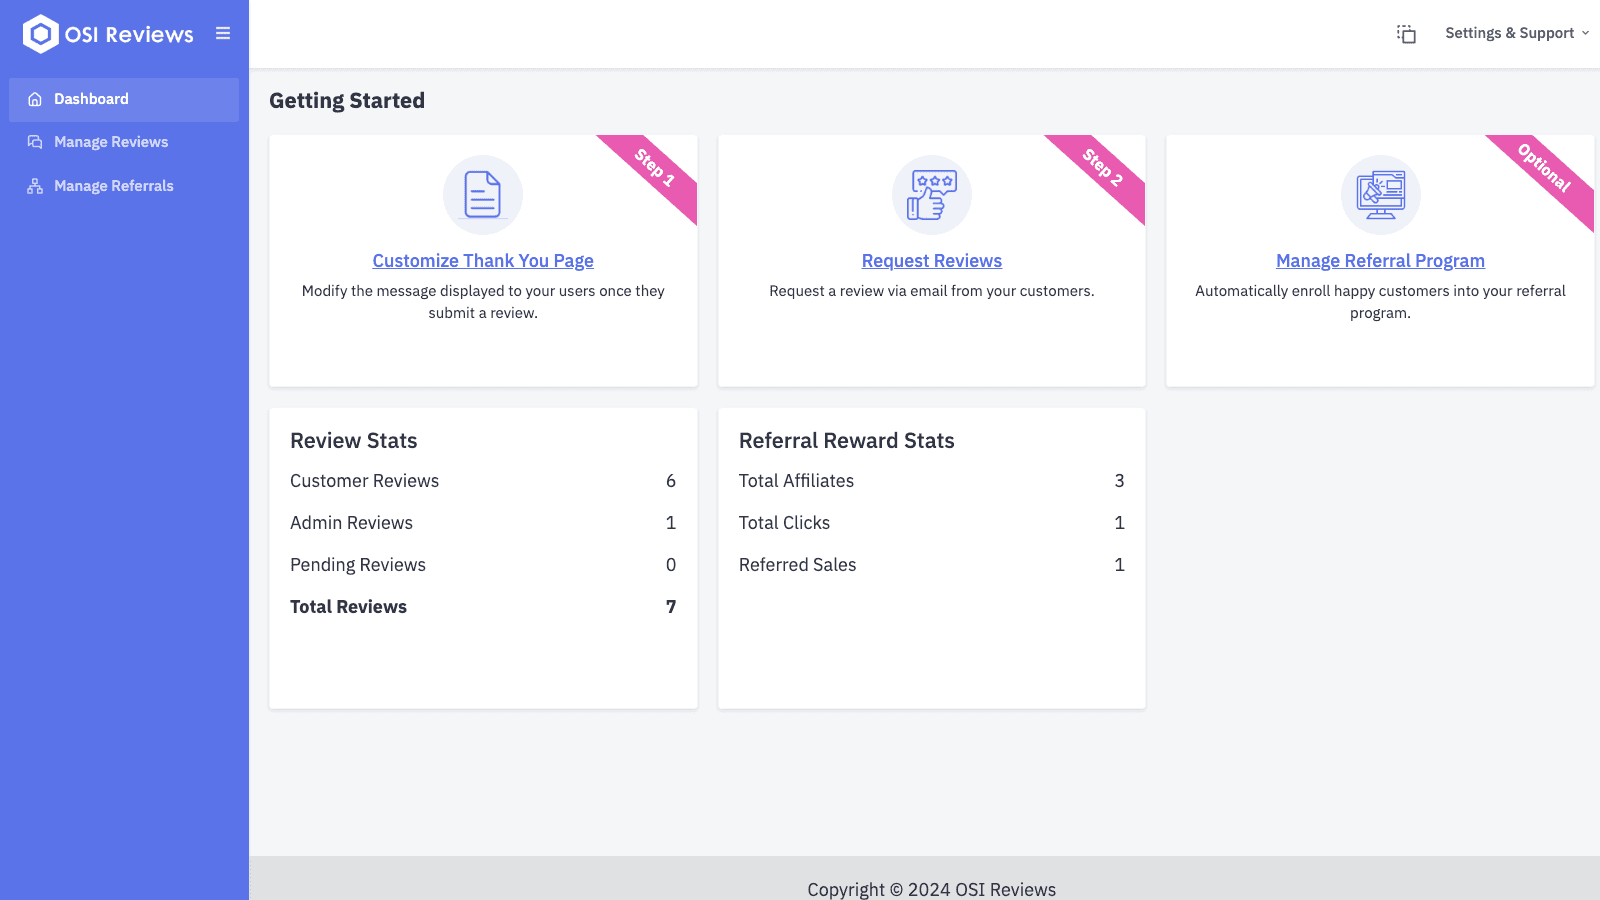Go to Manage Reviews in sidebar

111,142
